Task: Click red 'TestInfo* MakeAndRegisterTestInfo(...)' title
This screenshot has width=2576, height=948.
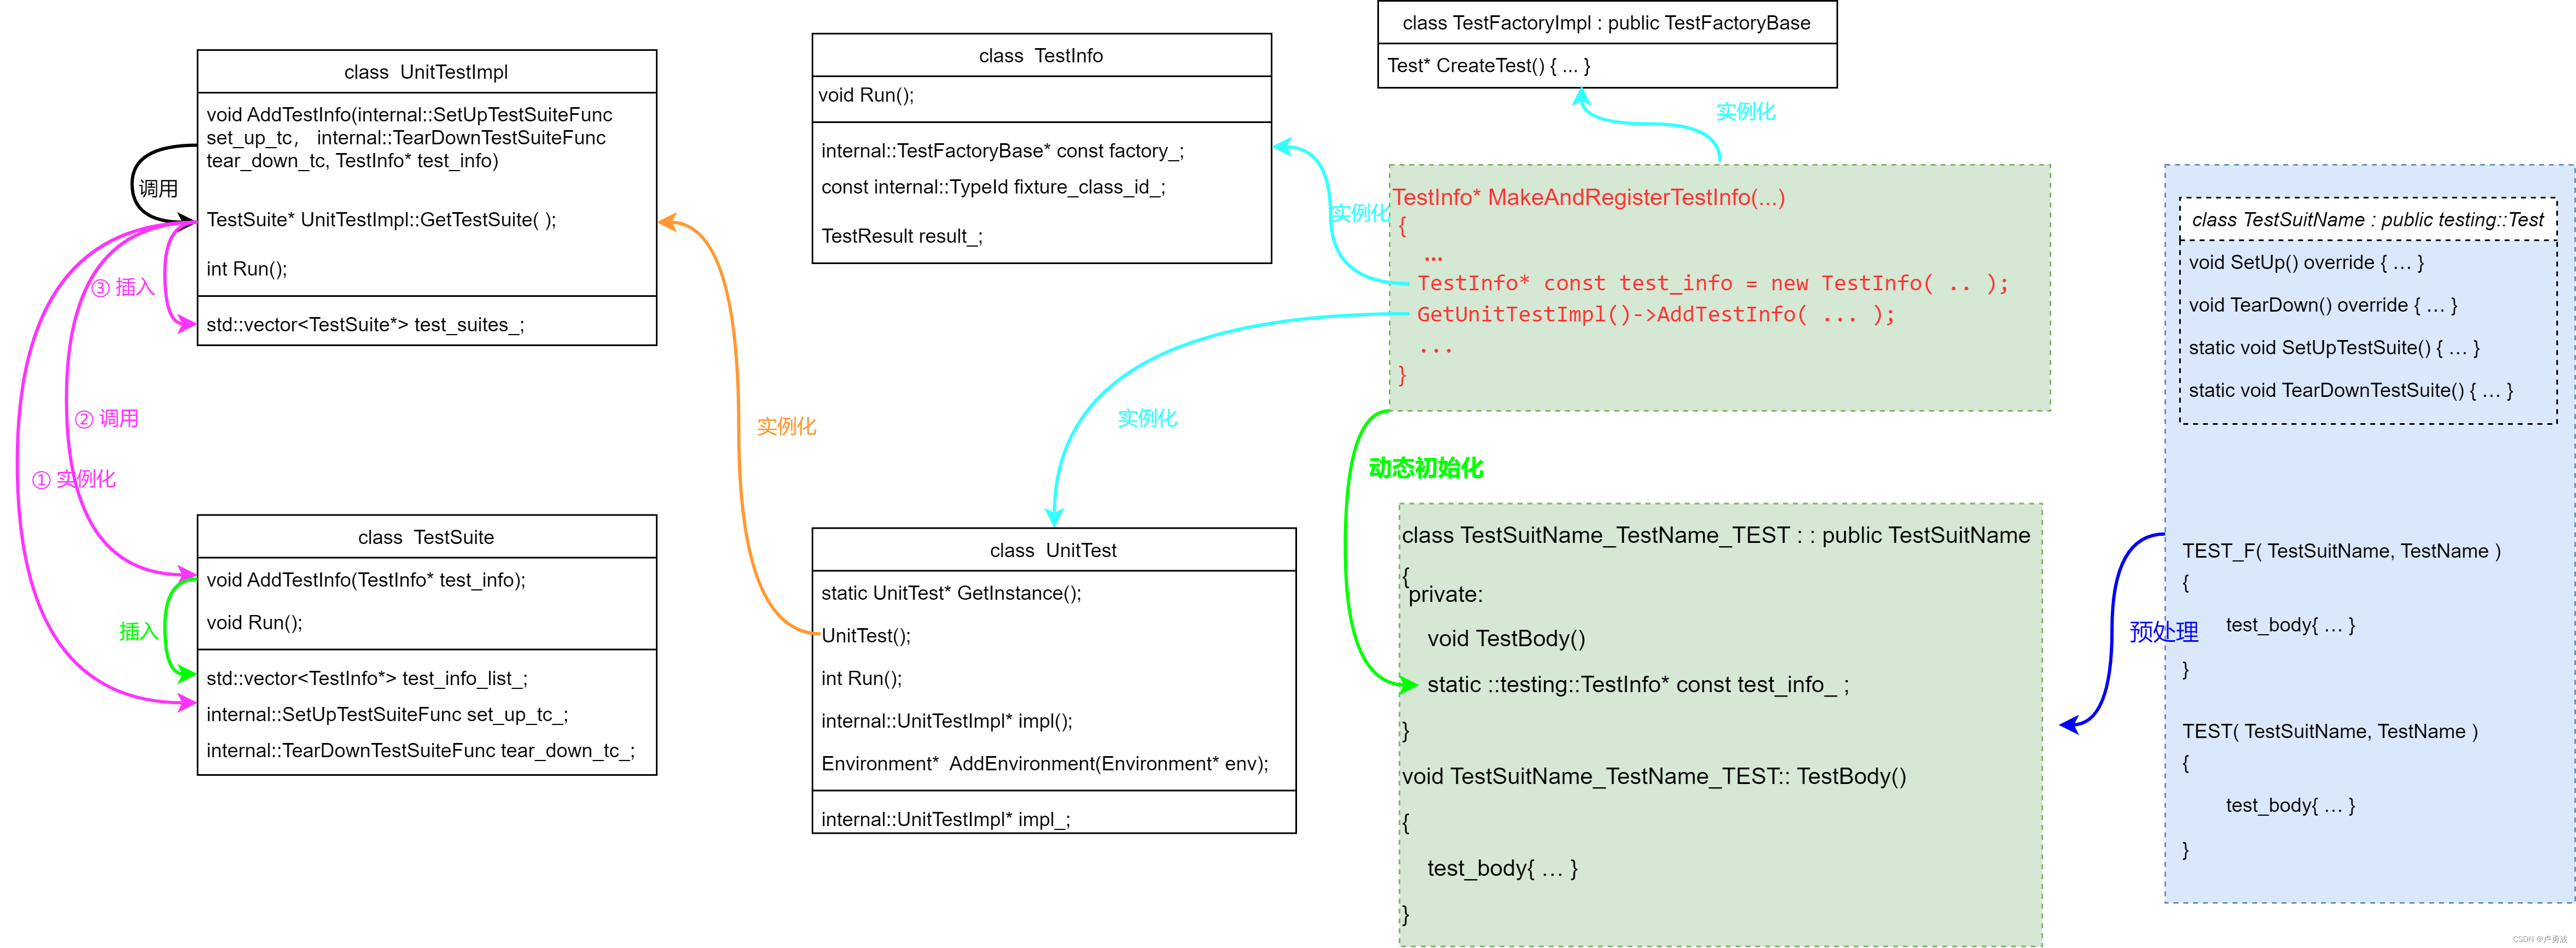Action: pos(1588,197)
